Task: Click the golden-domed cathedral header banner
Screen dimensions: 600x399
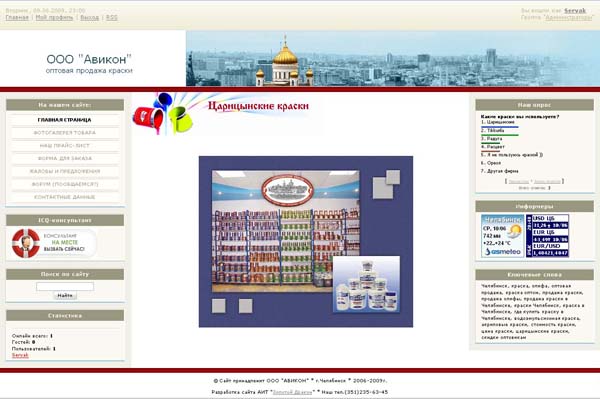Action: pos(393,59)
